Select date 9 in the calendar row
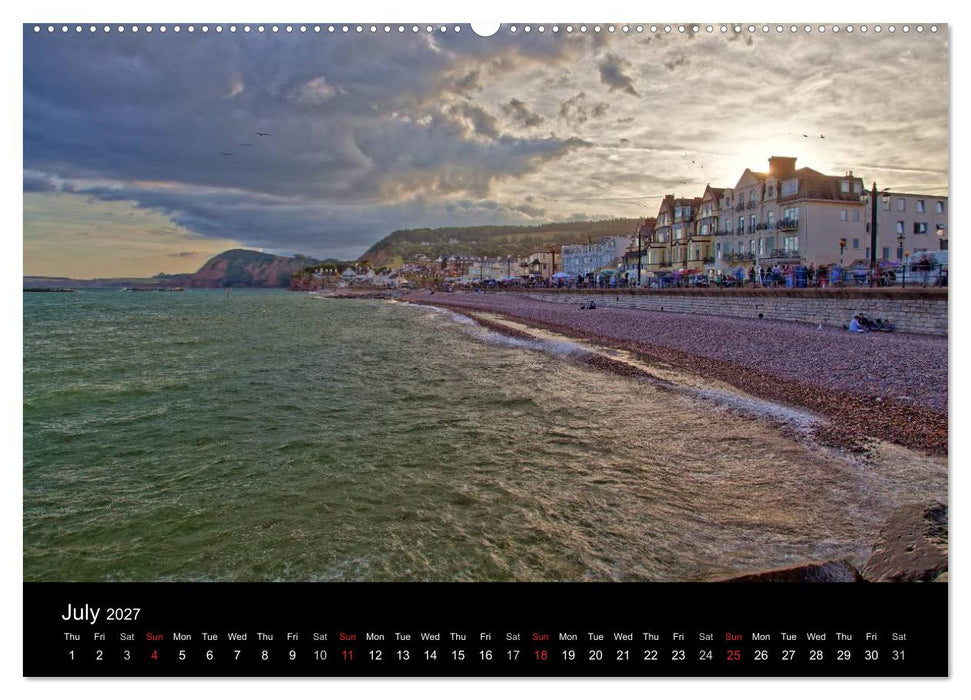The image size is (971, 700). [x=292, y=655]
